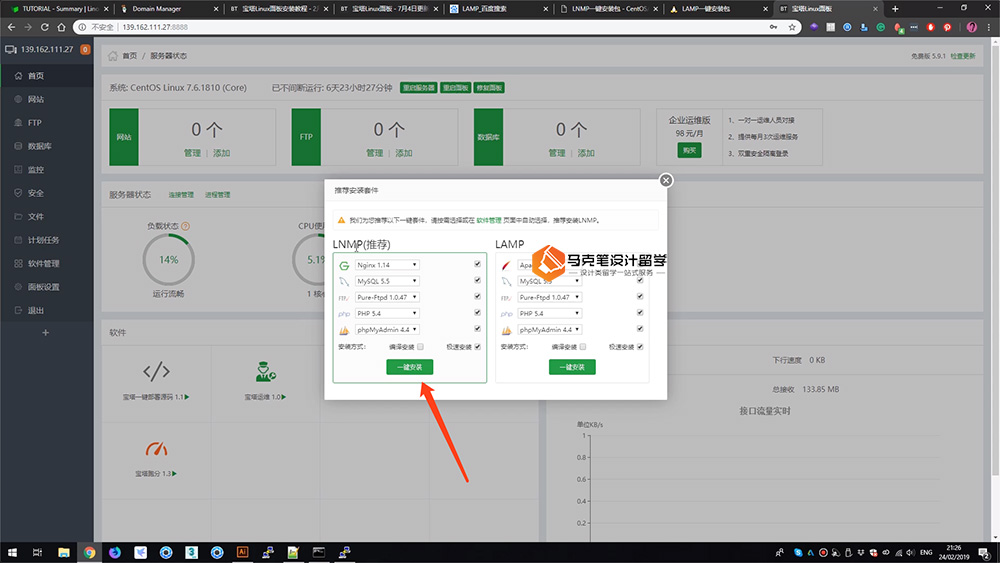This screenshot has height=563, width=1000.
Task: Open the LAMP phpMyAdmin 4.4 dropdown
Action: point(550,330)
